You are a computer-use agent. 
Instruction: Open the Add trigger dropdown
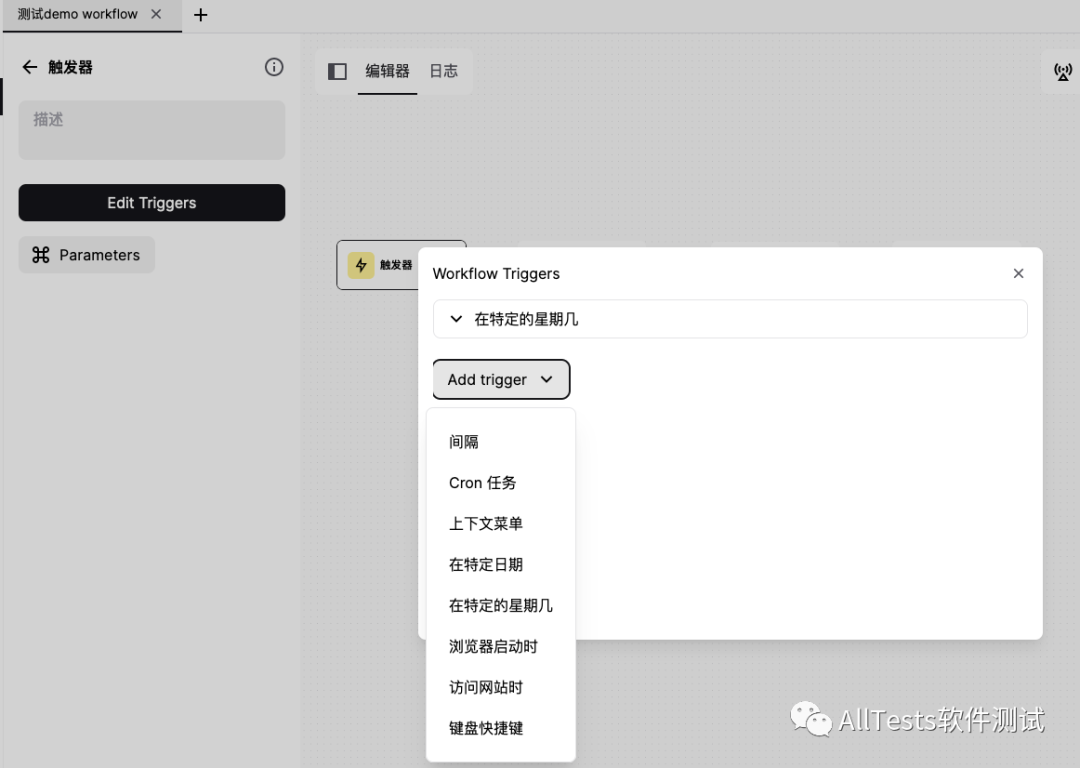pyautogui.click(x=501, y=380)
